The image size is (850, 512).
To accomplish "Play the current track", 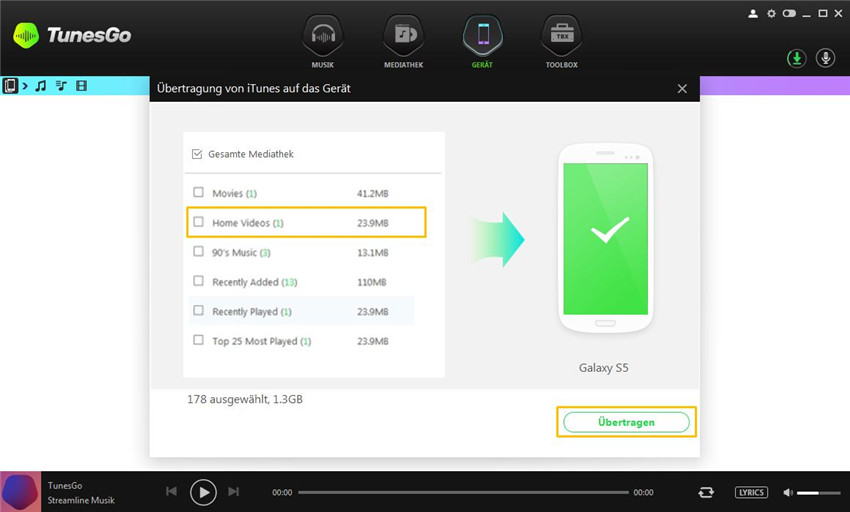I will point(203,492).
